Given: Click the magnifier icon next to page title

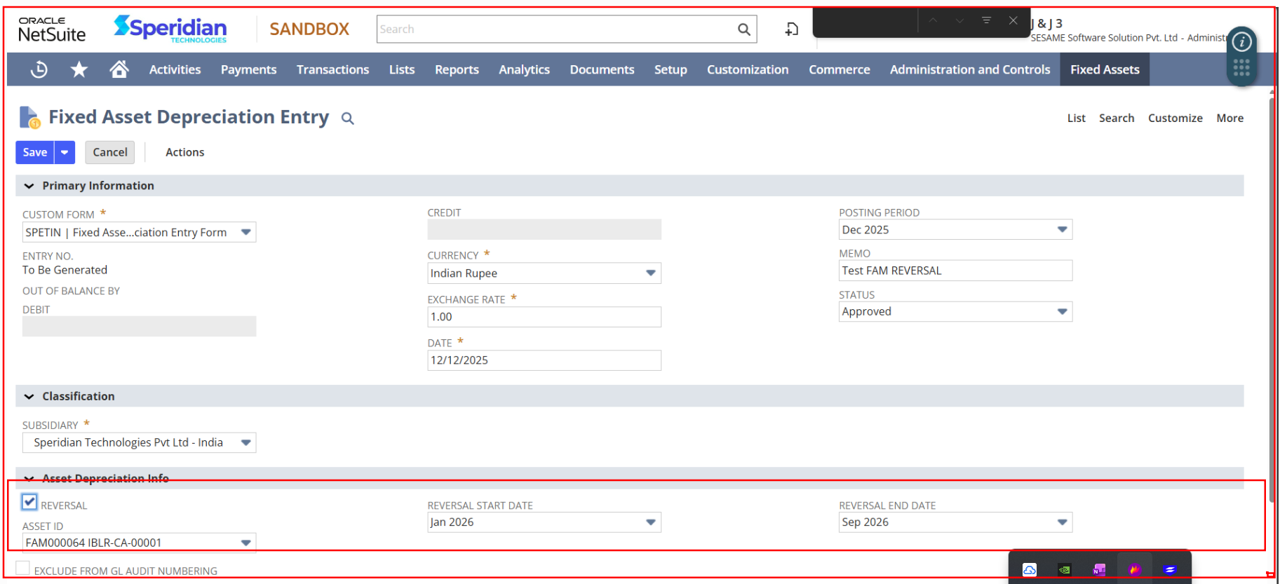Looking at the screenshot, I should pyautogui.click(x=348, y=119).
